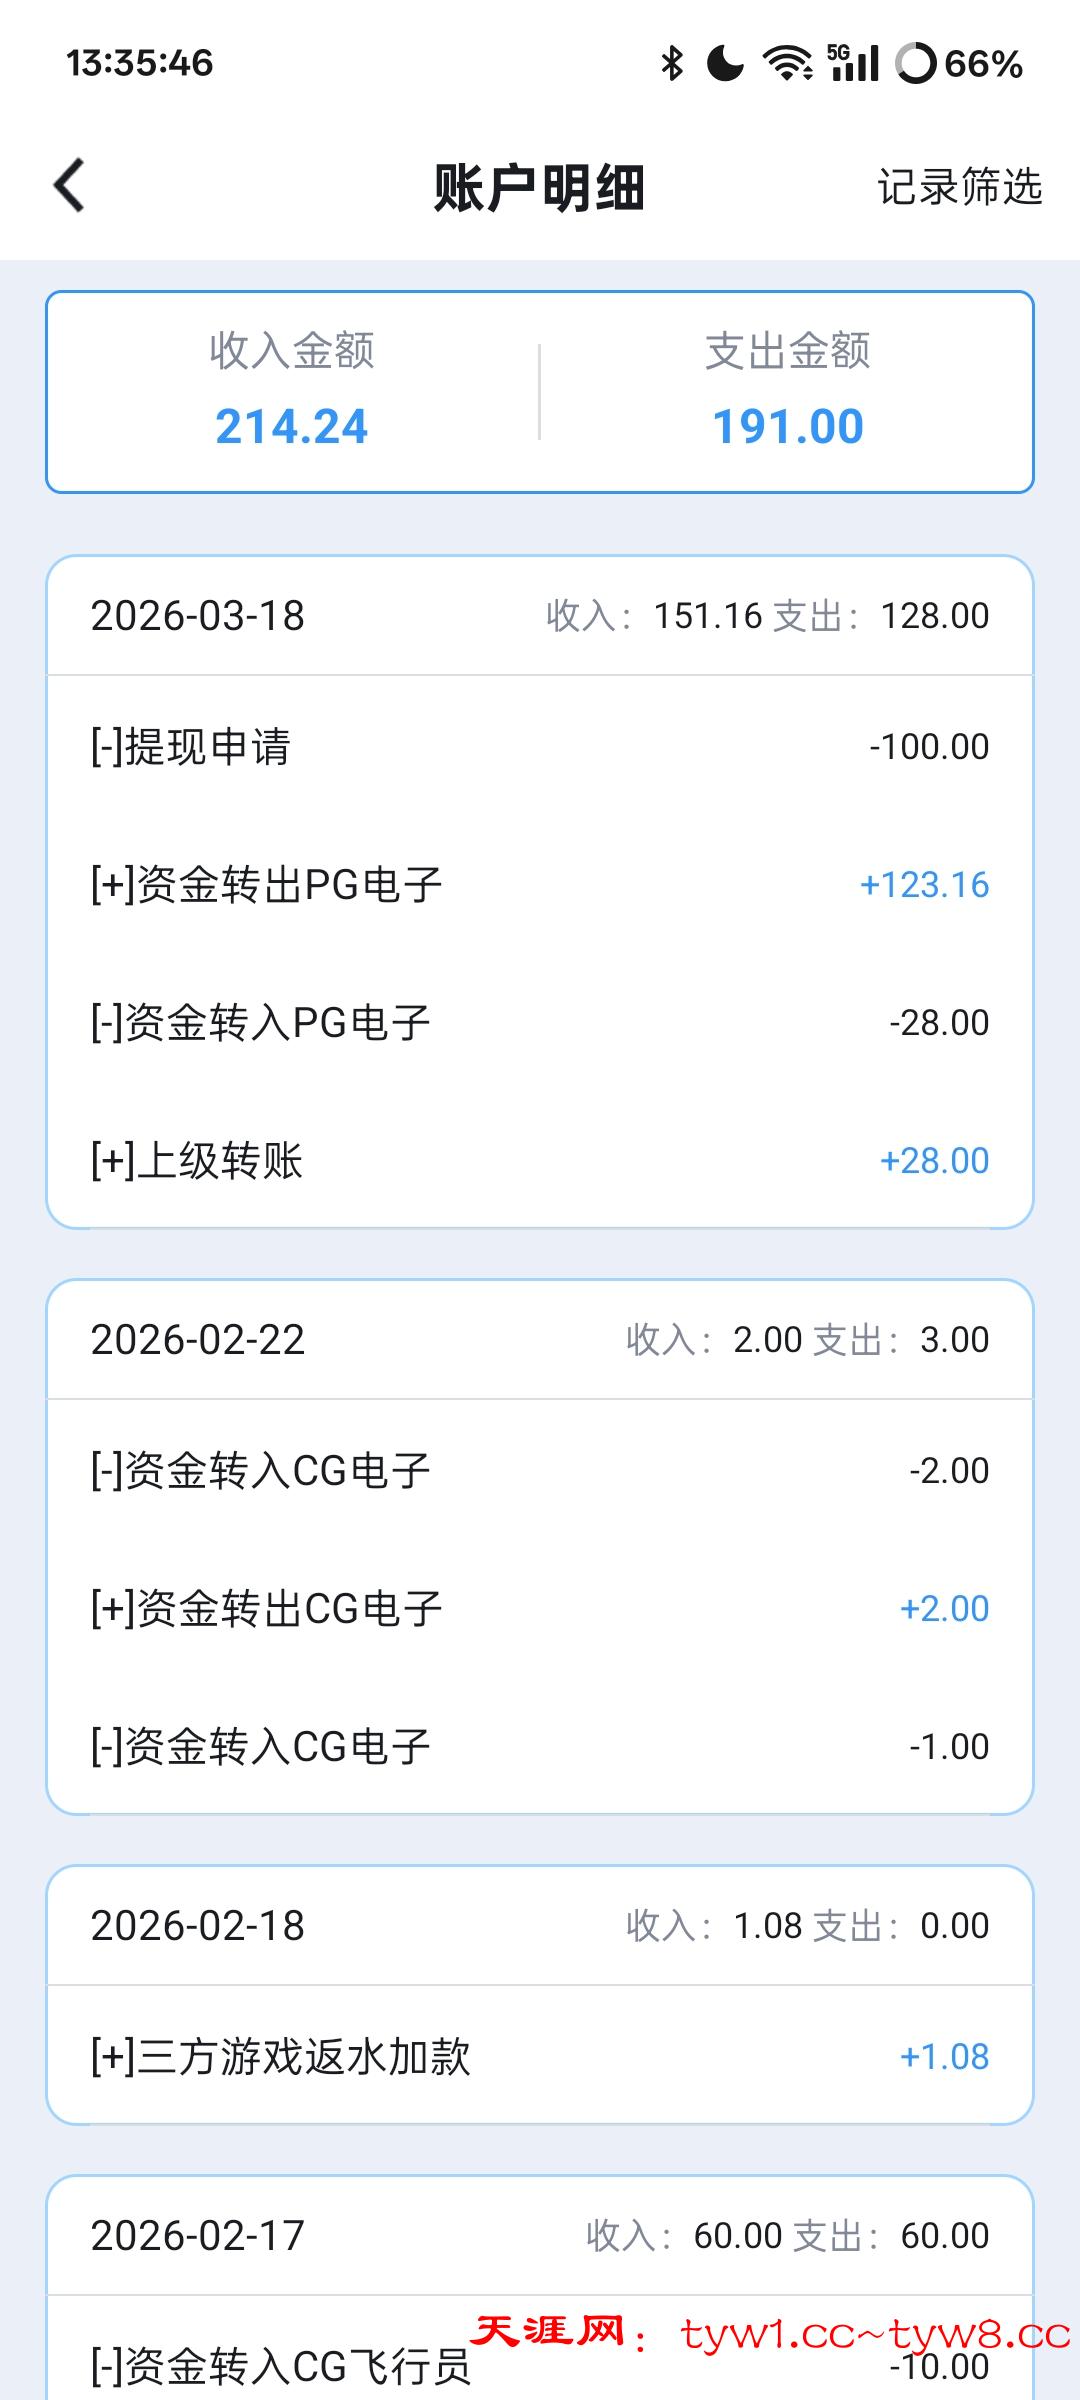Tap the do-not-disturb moon icon
The width and height of the screenshot is (1080, 2400).
(725, 64)
